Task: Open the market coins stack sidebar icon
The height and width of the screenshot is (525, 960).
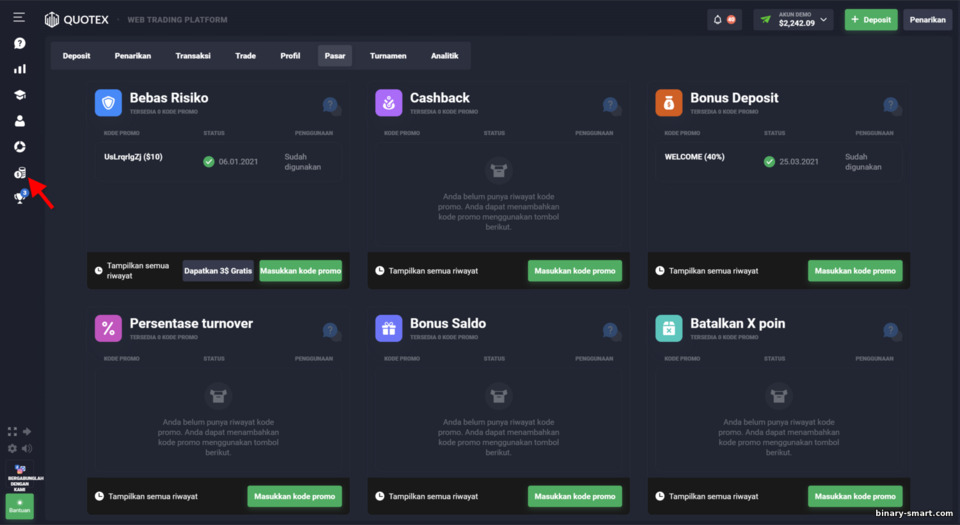Action: pos(20,173)
